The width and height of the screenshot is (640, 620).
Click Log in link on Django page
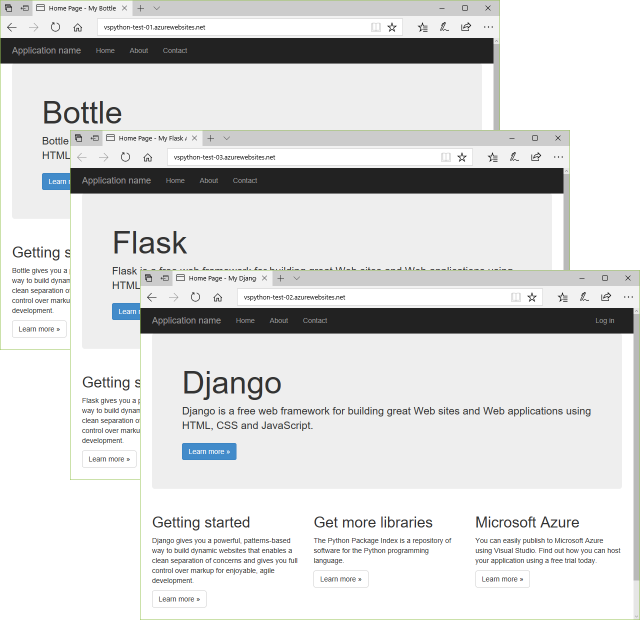tap(604, 320)
